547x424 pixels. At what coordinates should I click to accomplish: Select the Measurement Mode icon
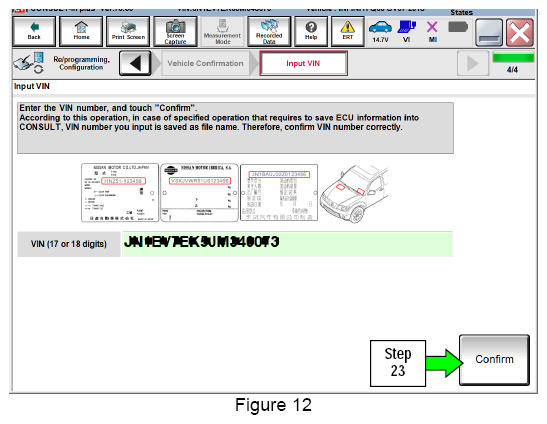click(222, 31)
